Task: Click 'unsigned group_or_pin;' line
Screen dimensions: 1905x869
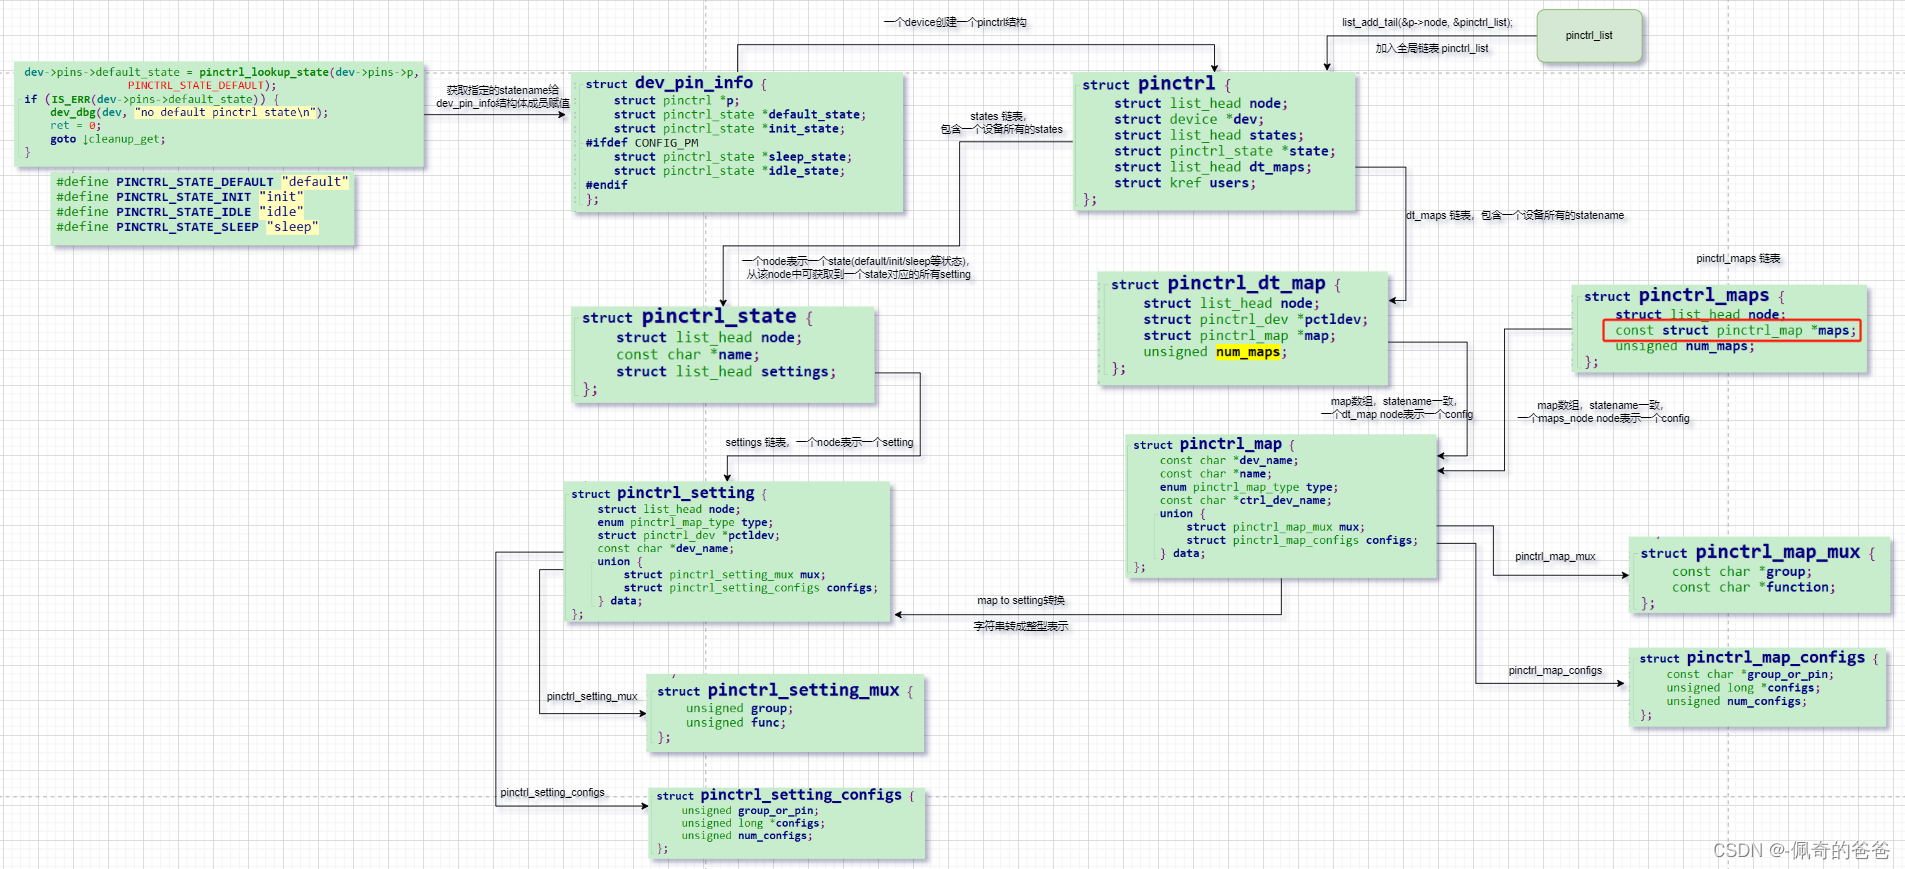Action: pyautogui.click(x=750, y=811)
